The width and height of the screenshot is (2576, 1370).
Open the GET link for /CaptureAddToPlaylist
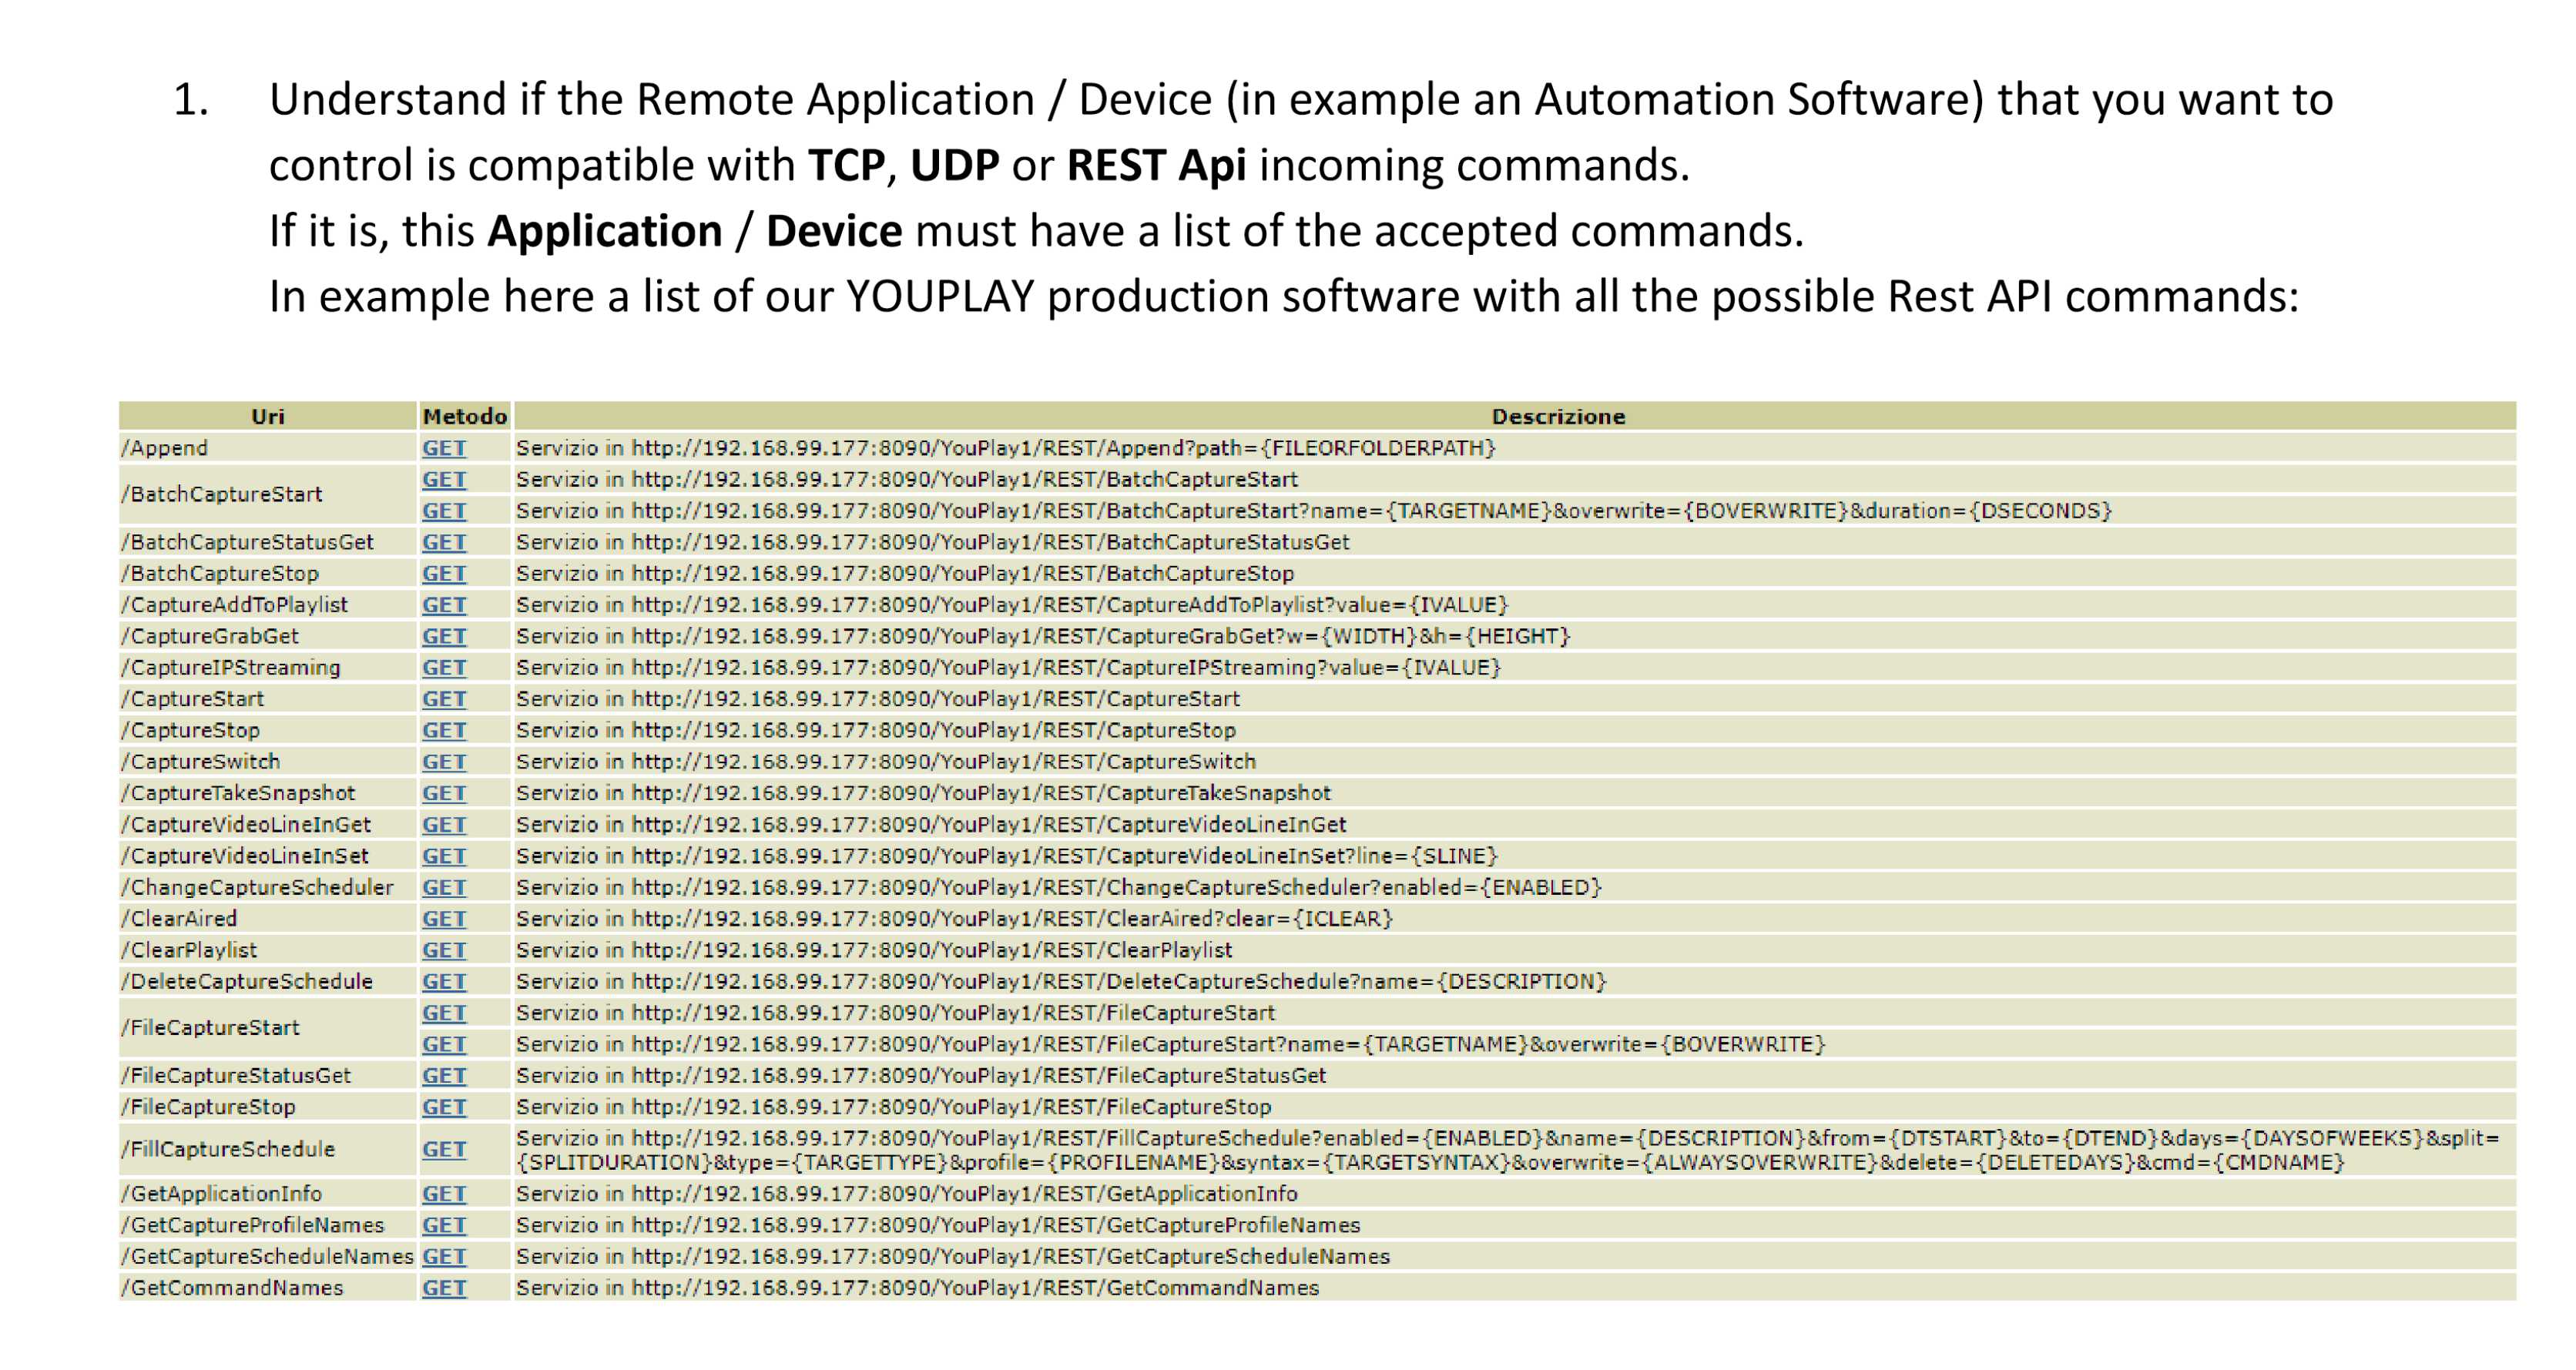tap(443, 605)
